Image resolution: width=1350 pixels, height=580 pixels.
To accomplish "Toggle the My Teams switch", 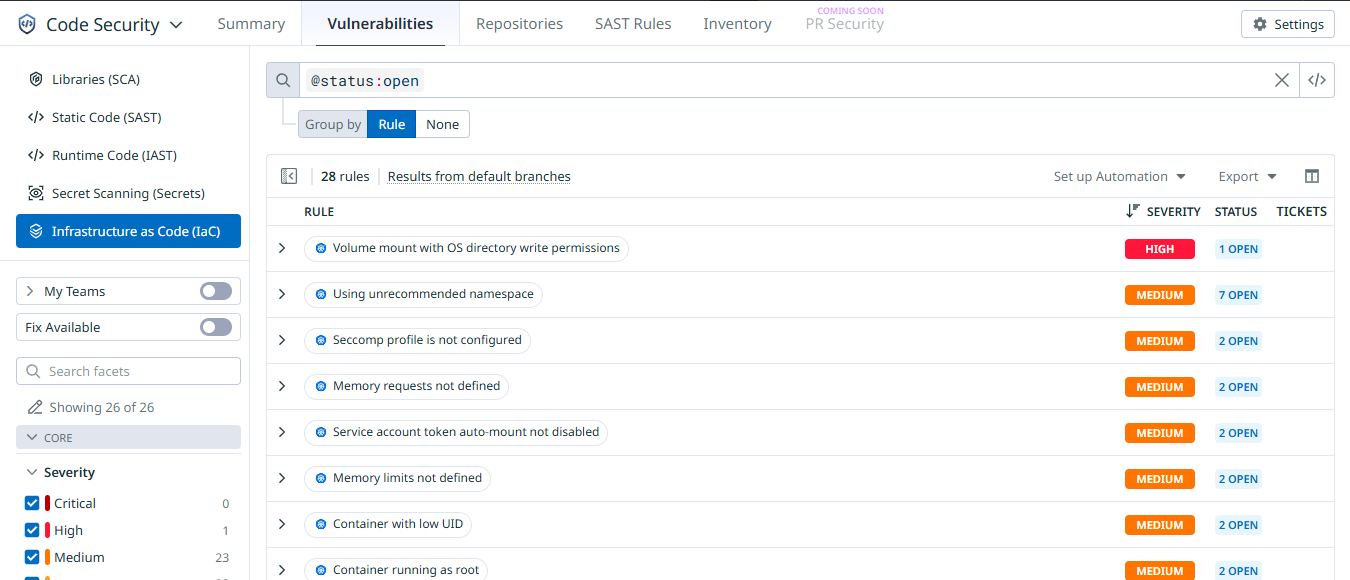I will (215, 291).
